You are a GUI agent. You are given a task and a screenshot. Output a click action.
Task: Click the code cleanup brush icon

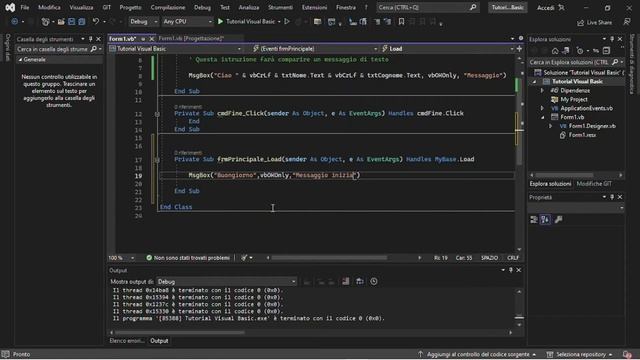tap(244, 258)
